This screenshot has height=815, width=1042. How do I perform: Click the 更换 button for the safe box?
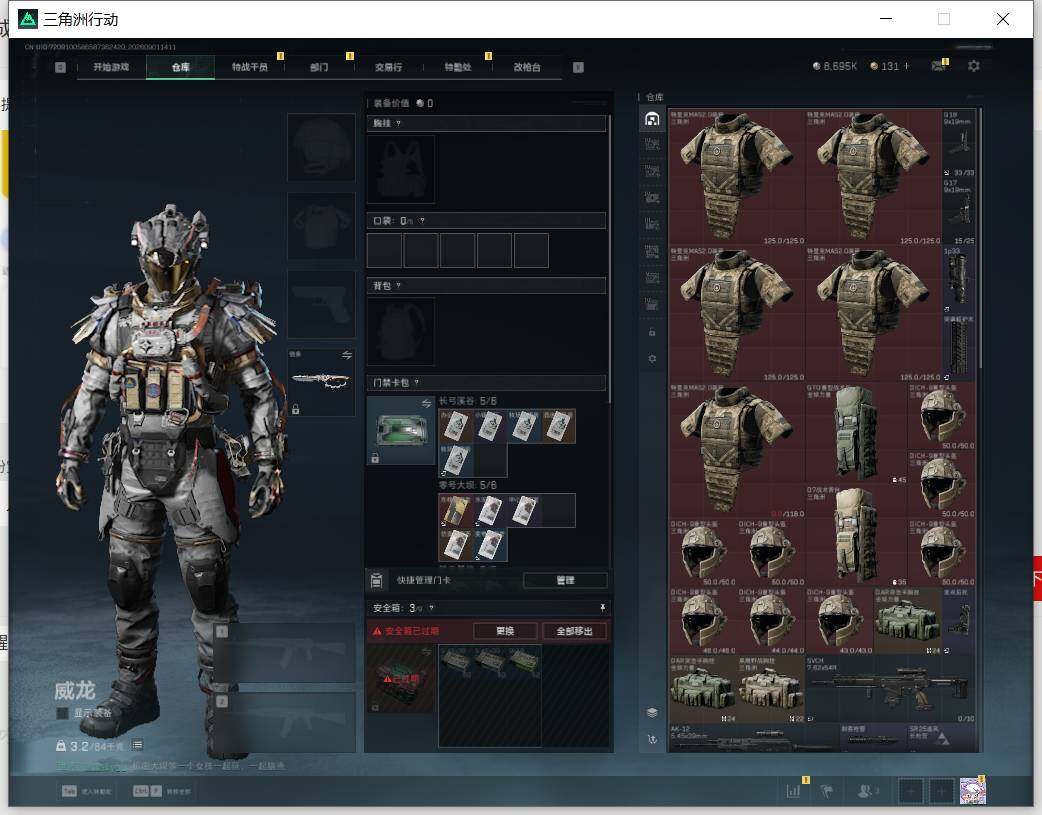click(x=505, y=631)
